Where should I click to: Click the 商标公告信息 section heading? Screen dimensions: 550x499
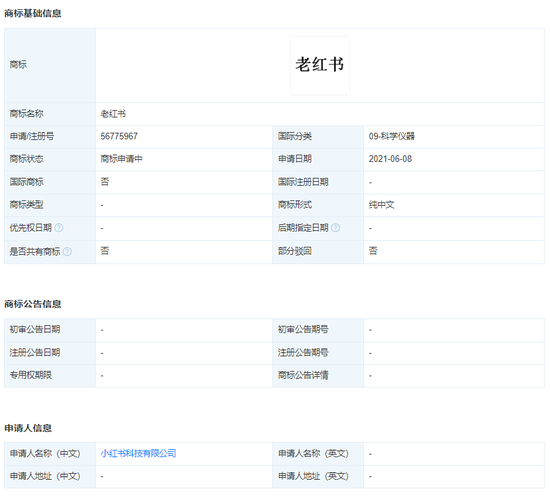click(x=33, y=304)
